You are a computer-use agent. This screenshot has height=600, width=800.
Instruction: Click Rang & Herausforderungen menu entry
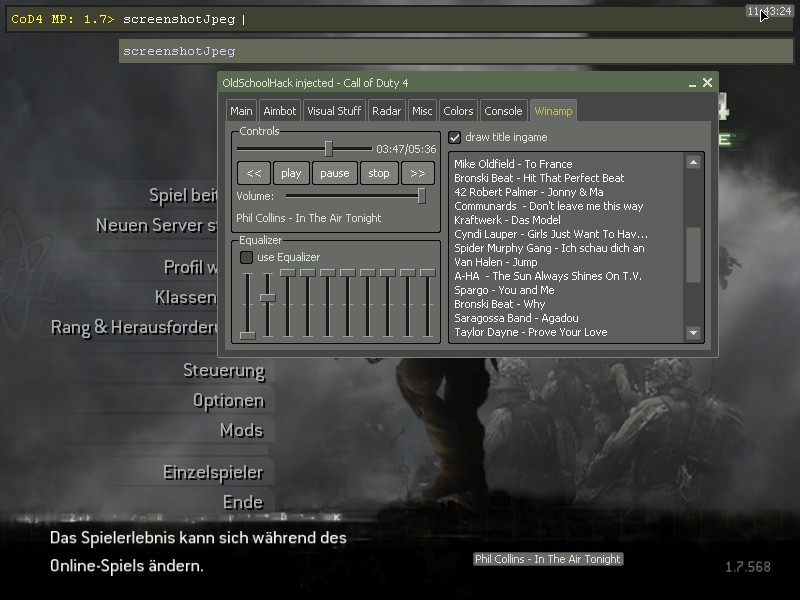[x=134, y=327]
